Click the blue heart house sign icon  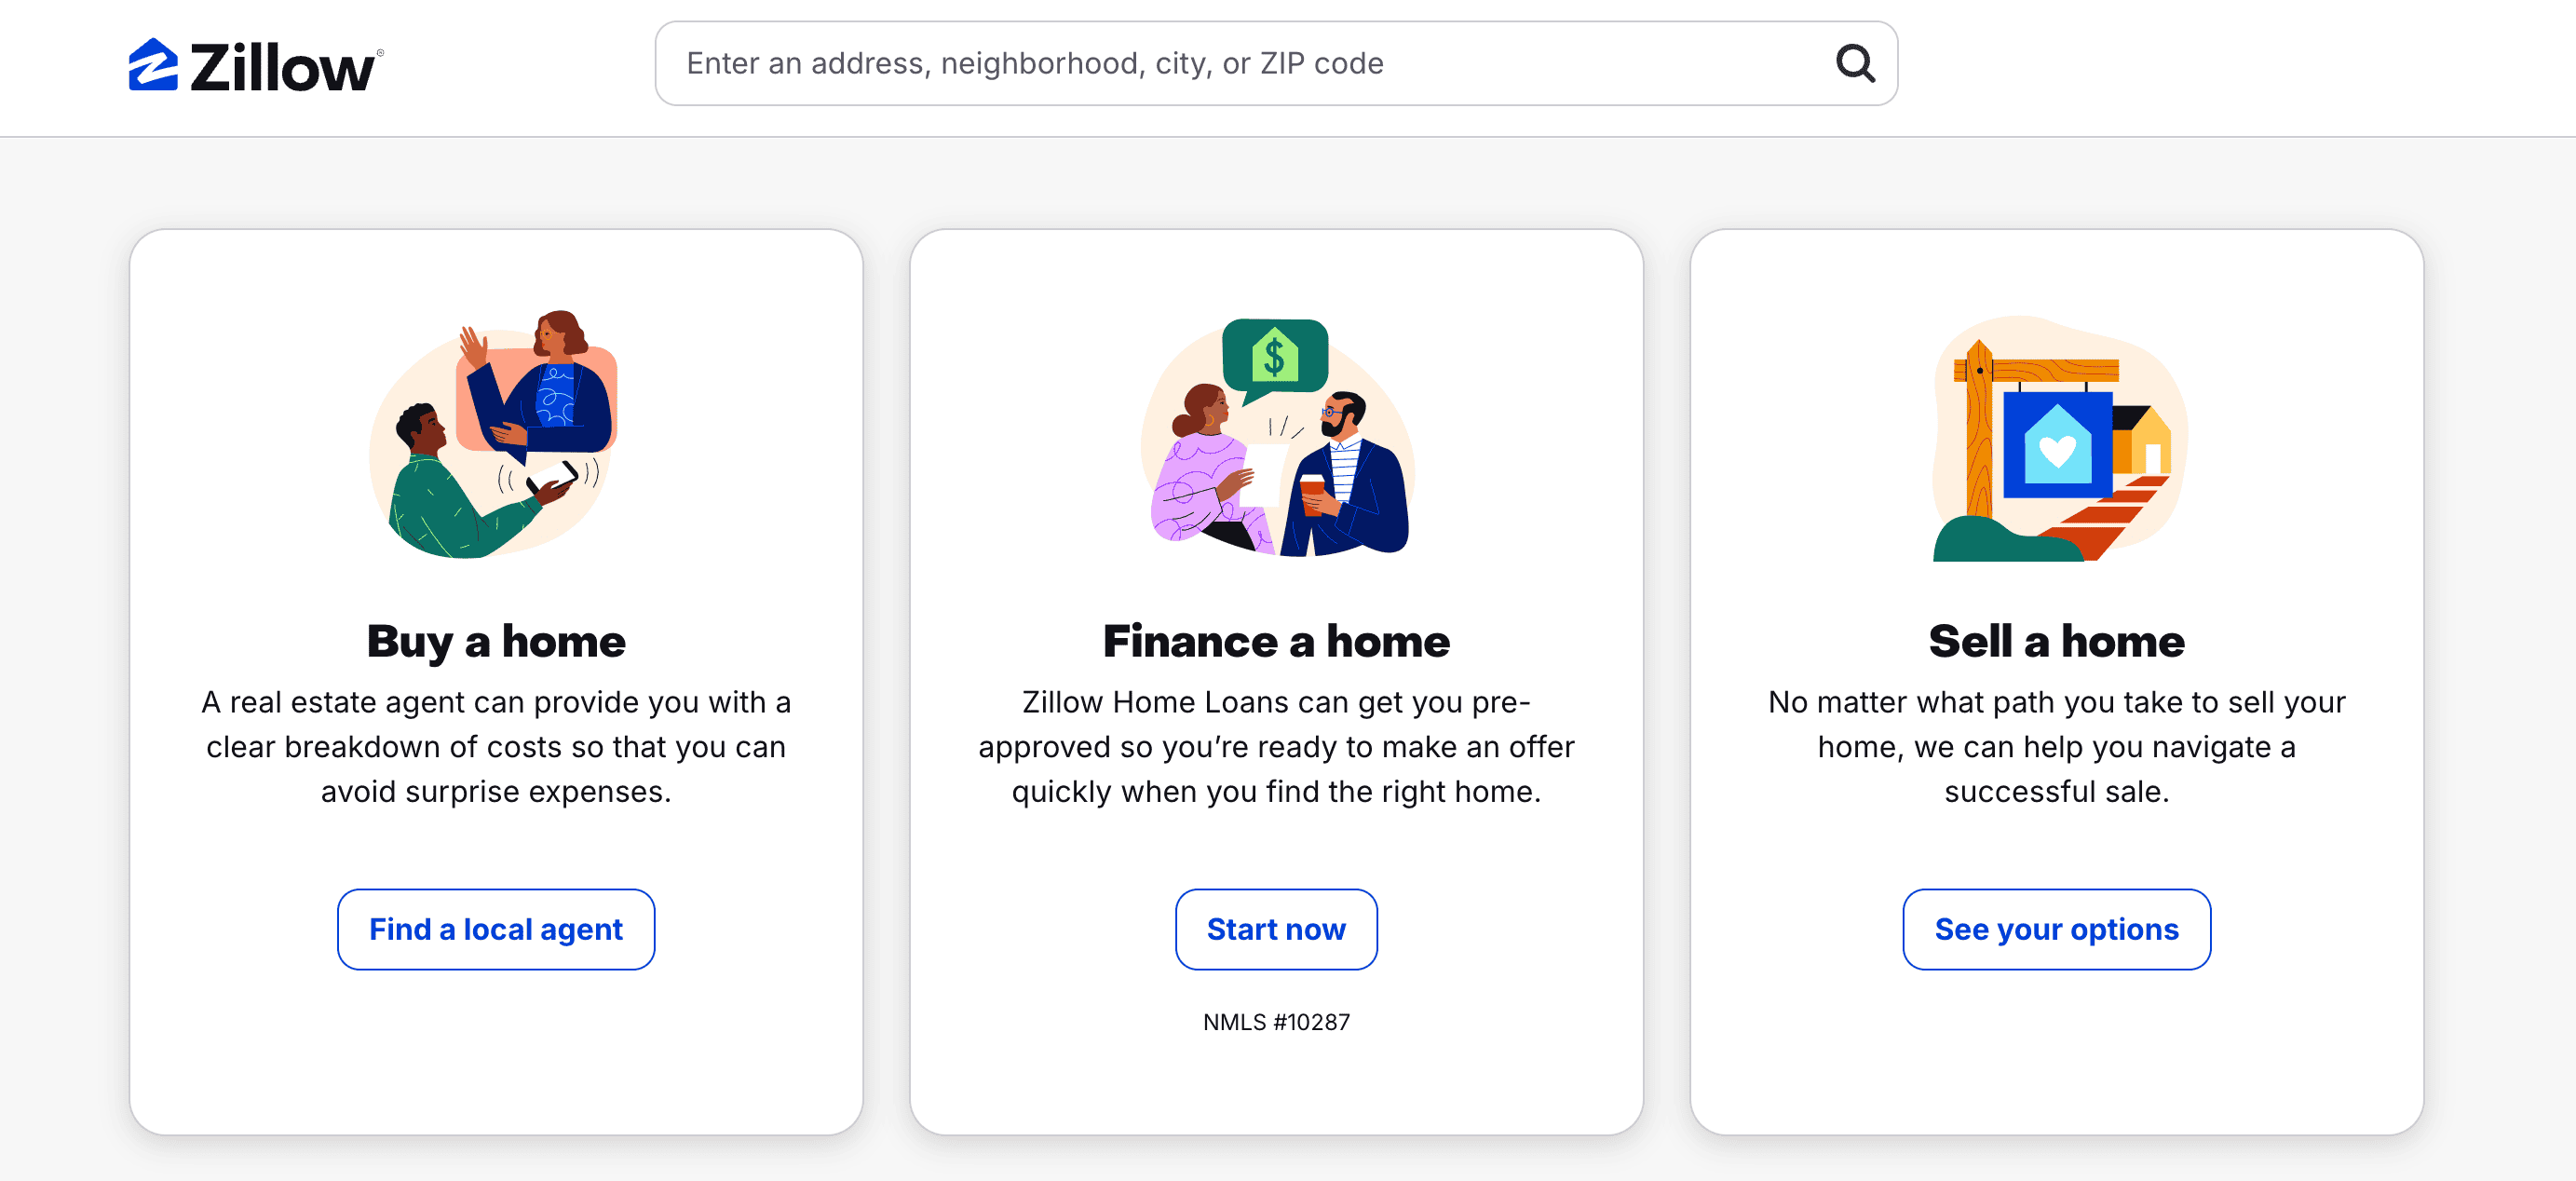pyautogui.click(x=2056, y=445)
